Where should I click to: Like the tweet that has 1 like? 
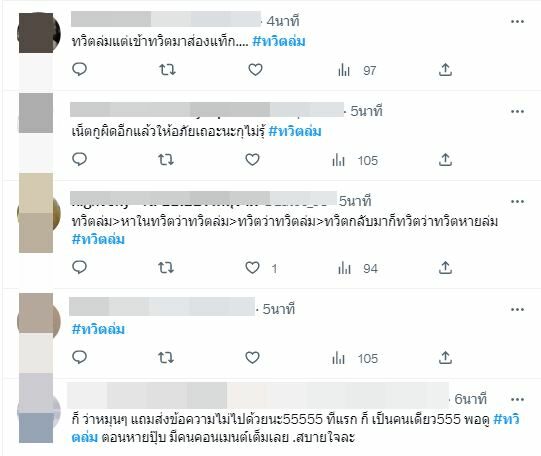coord(252,268)
